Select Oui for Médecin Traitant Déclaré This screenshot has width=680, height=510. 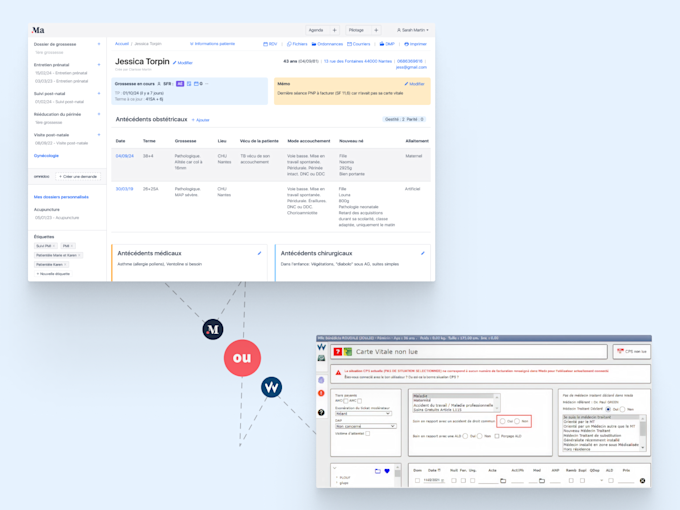[608, 409]
